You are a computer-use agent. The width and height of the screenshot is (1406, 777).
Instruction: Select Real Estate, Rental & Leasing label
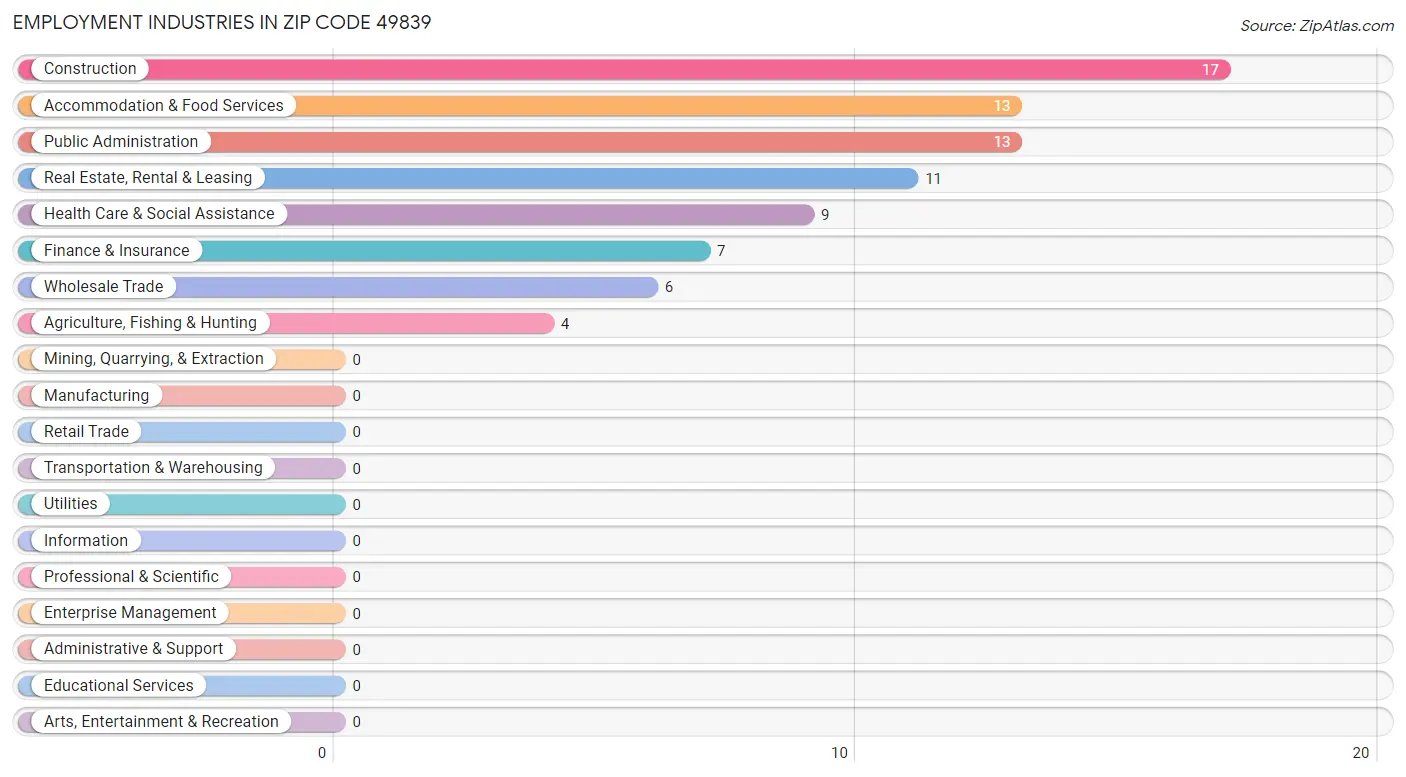click(148, 178)
